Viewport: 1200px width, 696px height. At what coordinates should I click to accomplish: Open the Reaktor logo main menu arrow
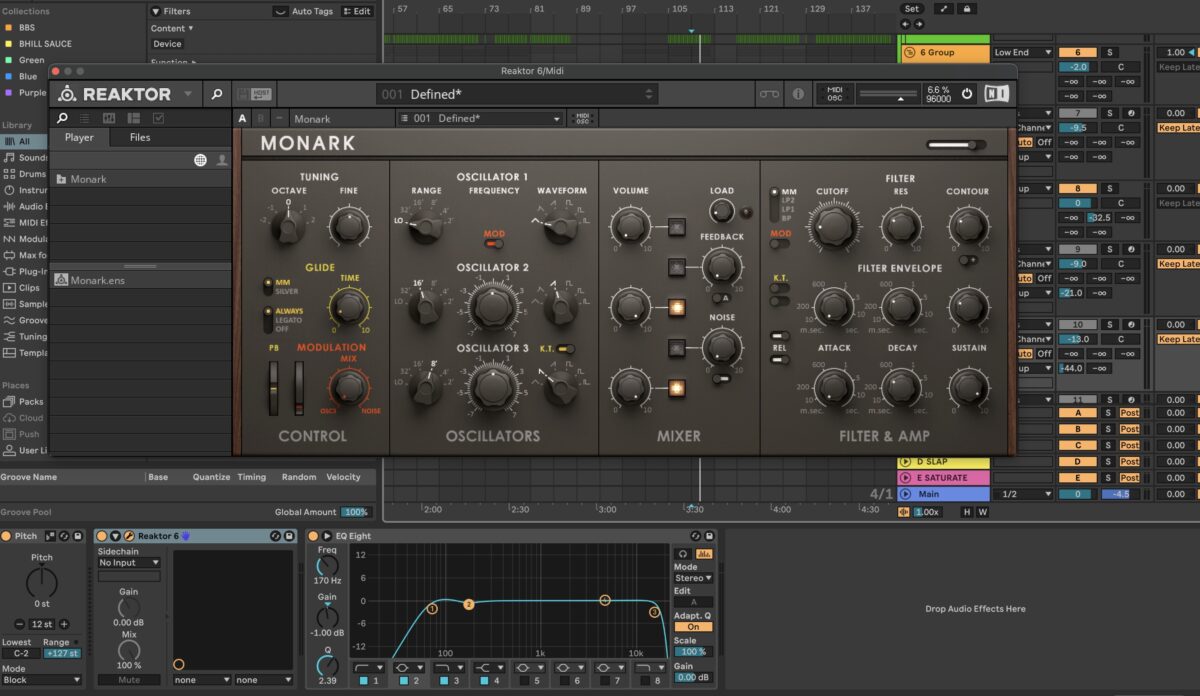(188, 94)
